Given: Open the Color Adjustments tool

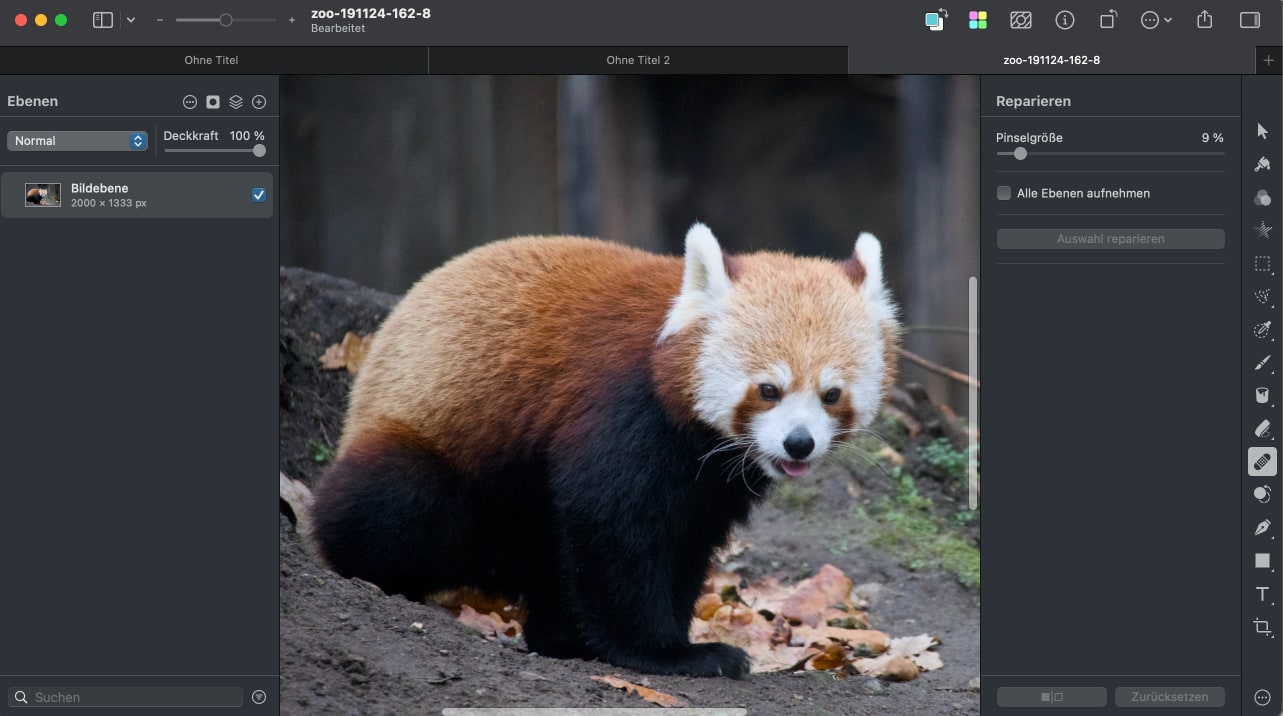Looking at the screenshot, I should pos(1262,197).
